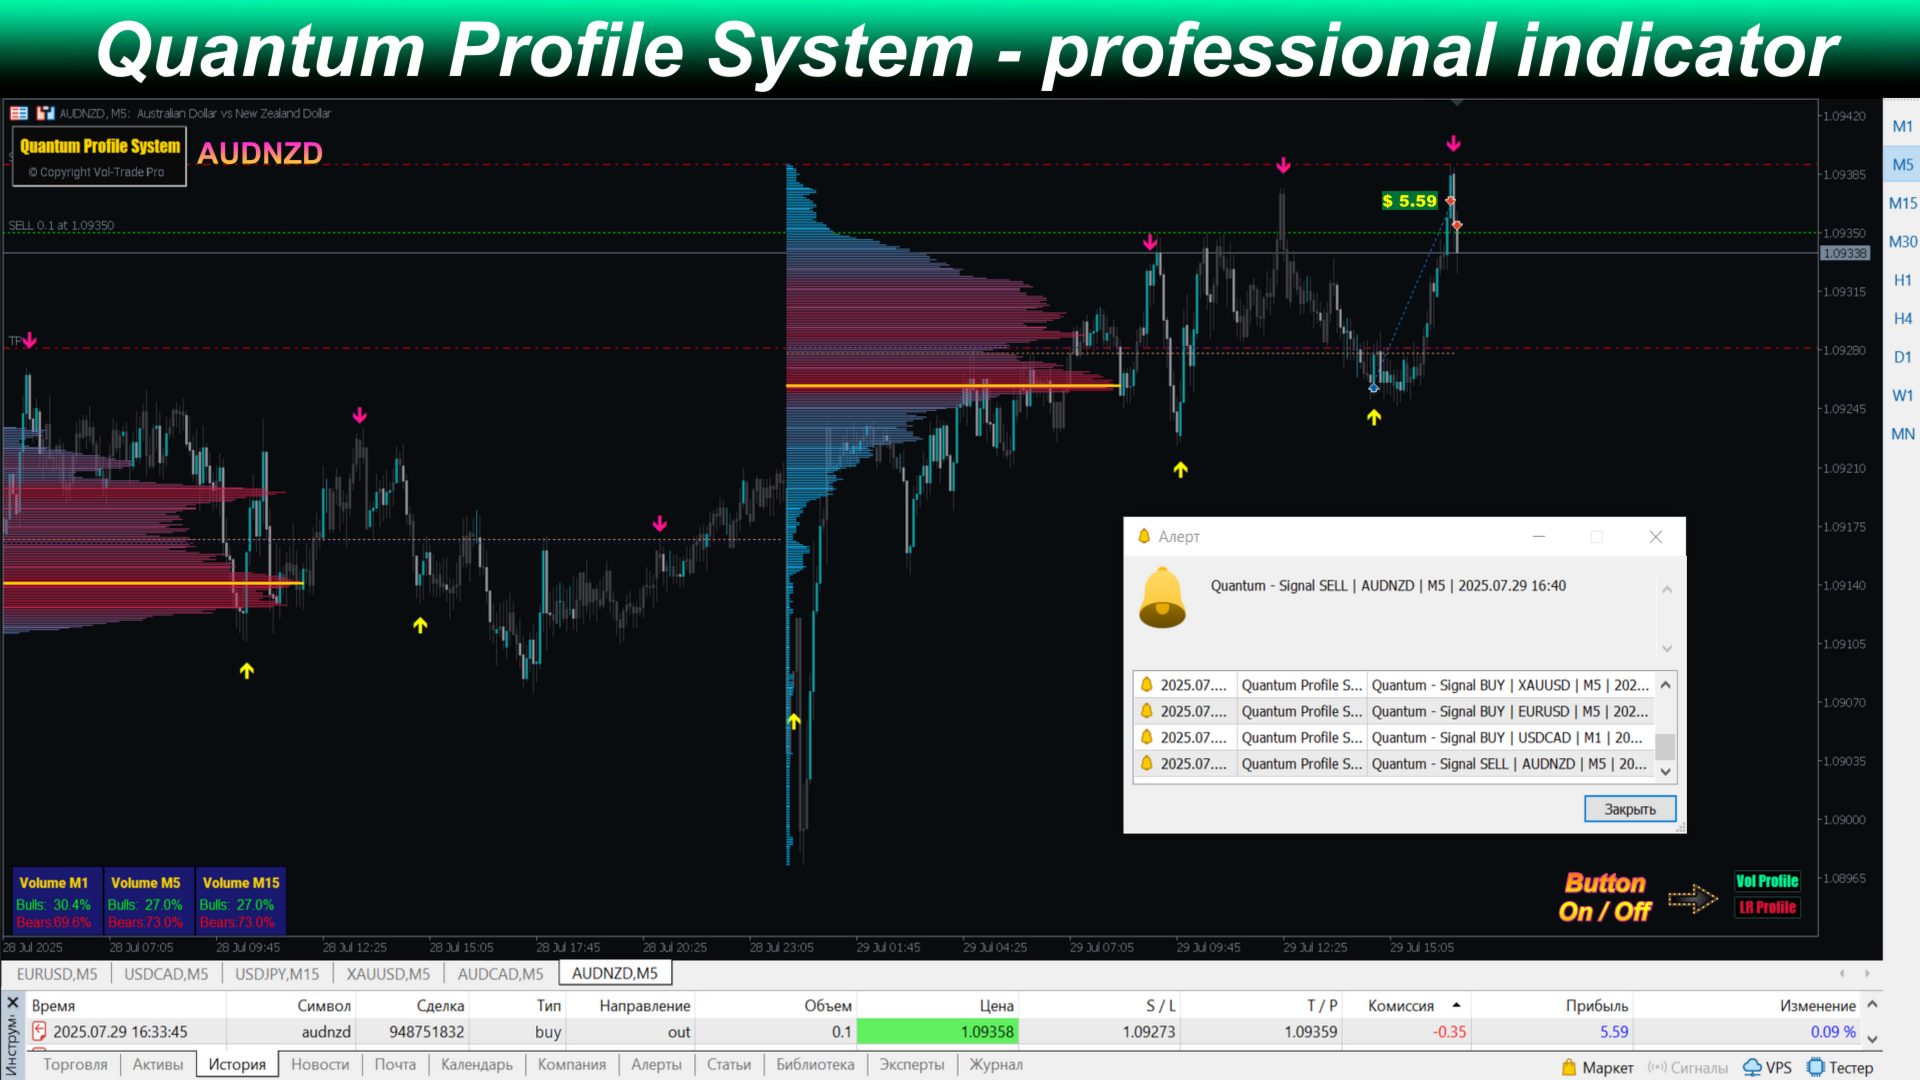Open the XAUUSD,M5 chart tab

(388, 973)
